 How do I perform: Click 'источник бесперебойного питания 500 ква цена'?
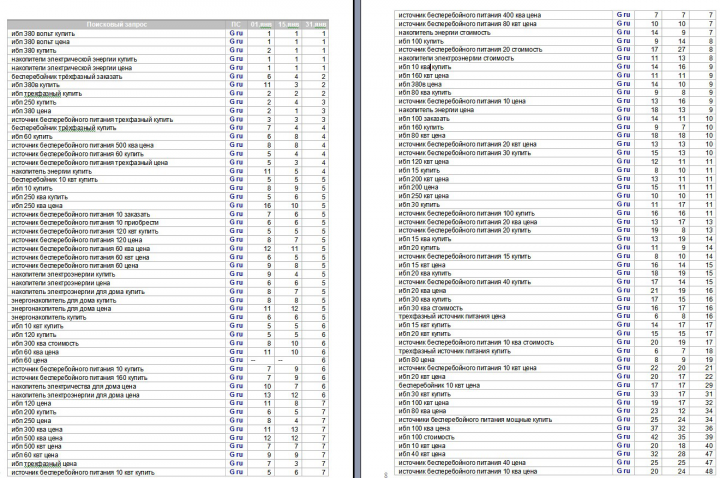82,145
